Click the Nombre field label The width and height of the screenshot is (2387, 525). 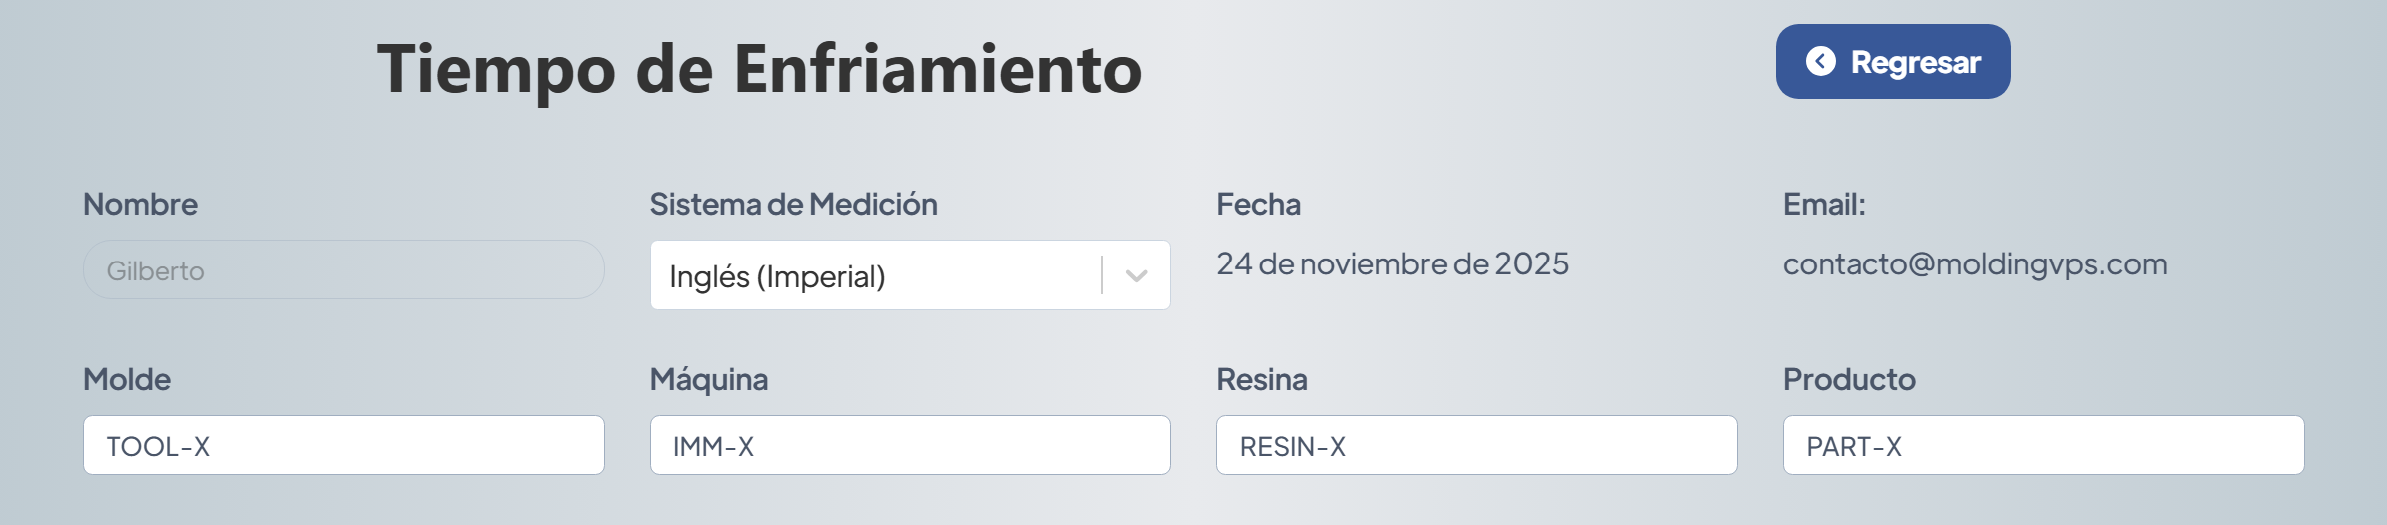point(140,204)
